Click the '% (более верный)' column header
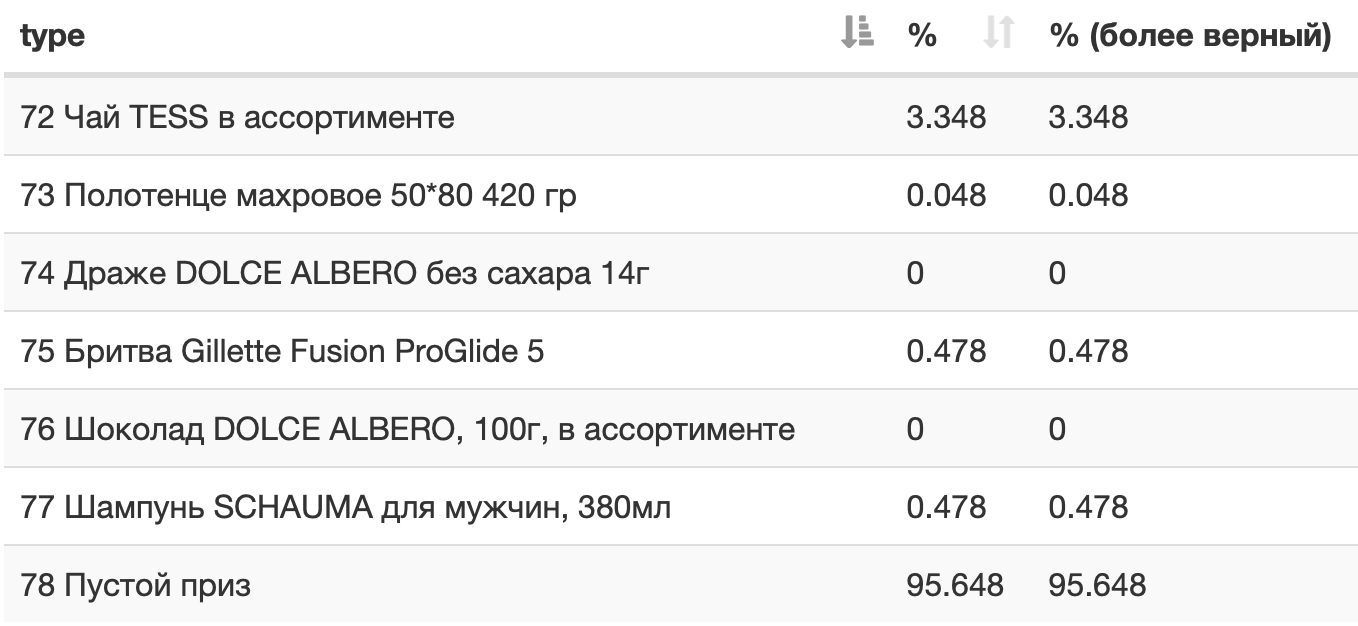 [x=1191, y=36]
